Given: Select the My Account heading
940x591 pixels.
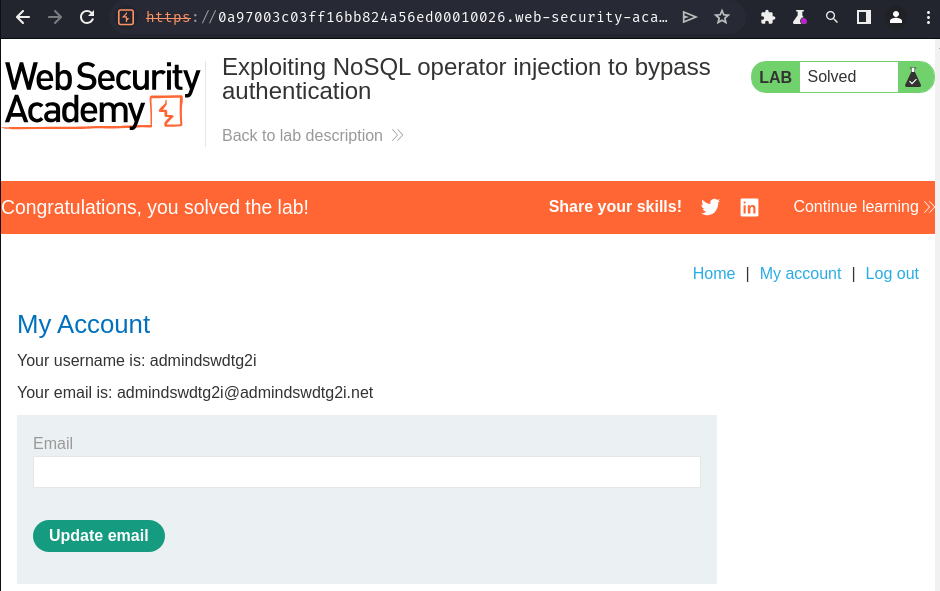Looking at the screenshot, I should tap(83, 324).
